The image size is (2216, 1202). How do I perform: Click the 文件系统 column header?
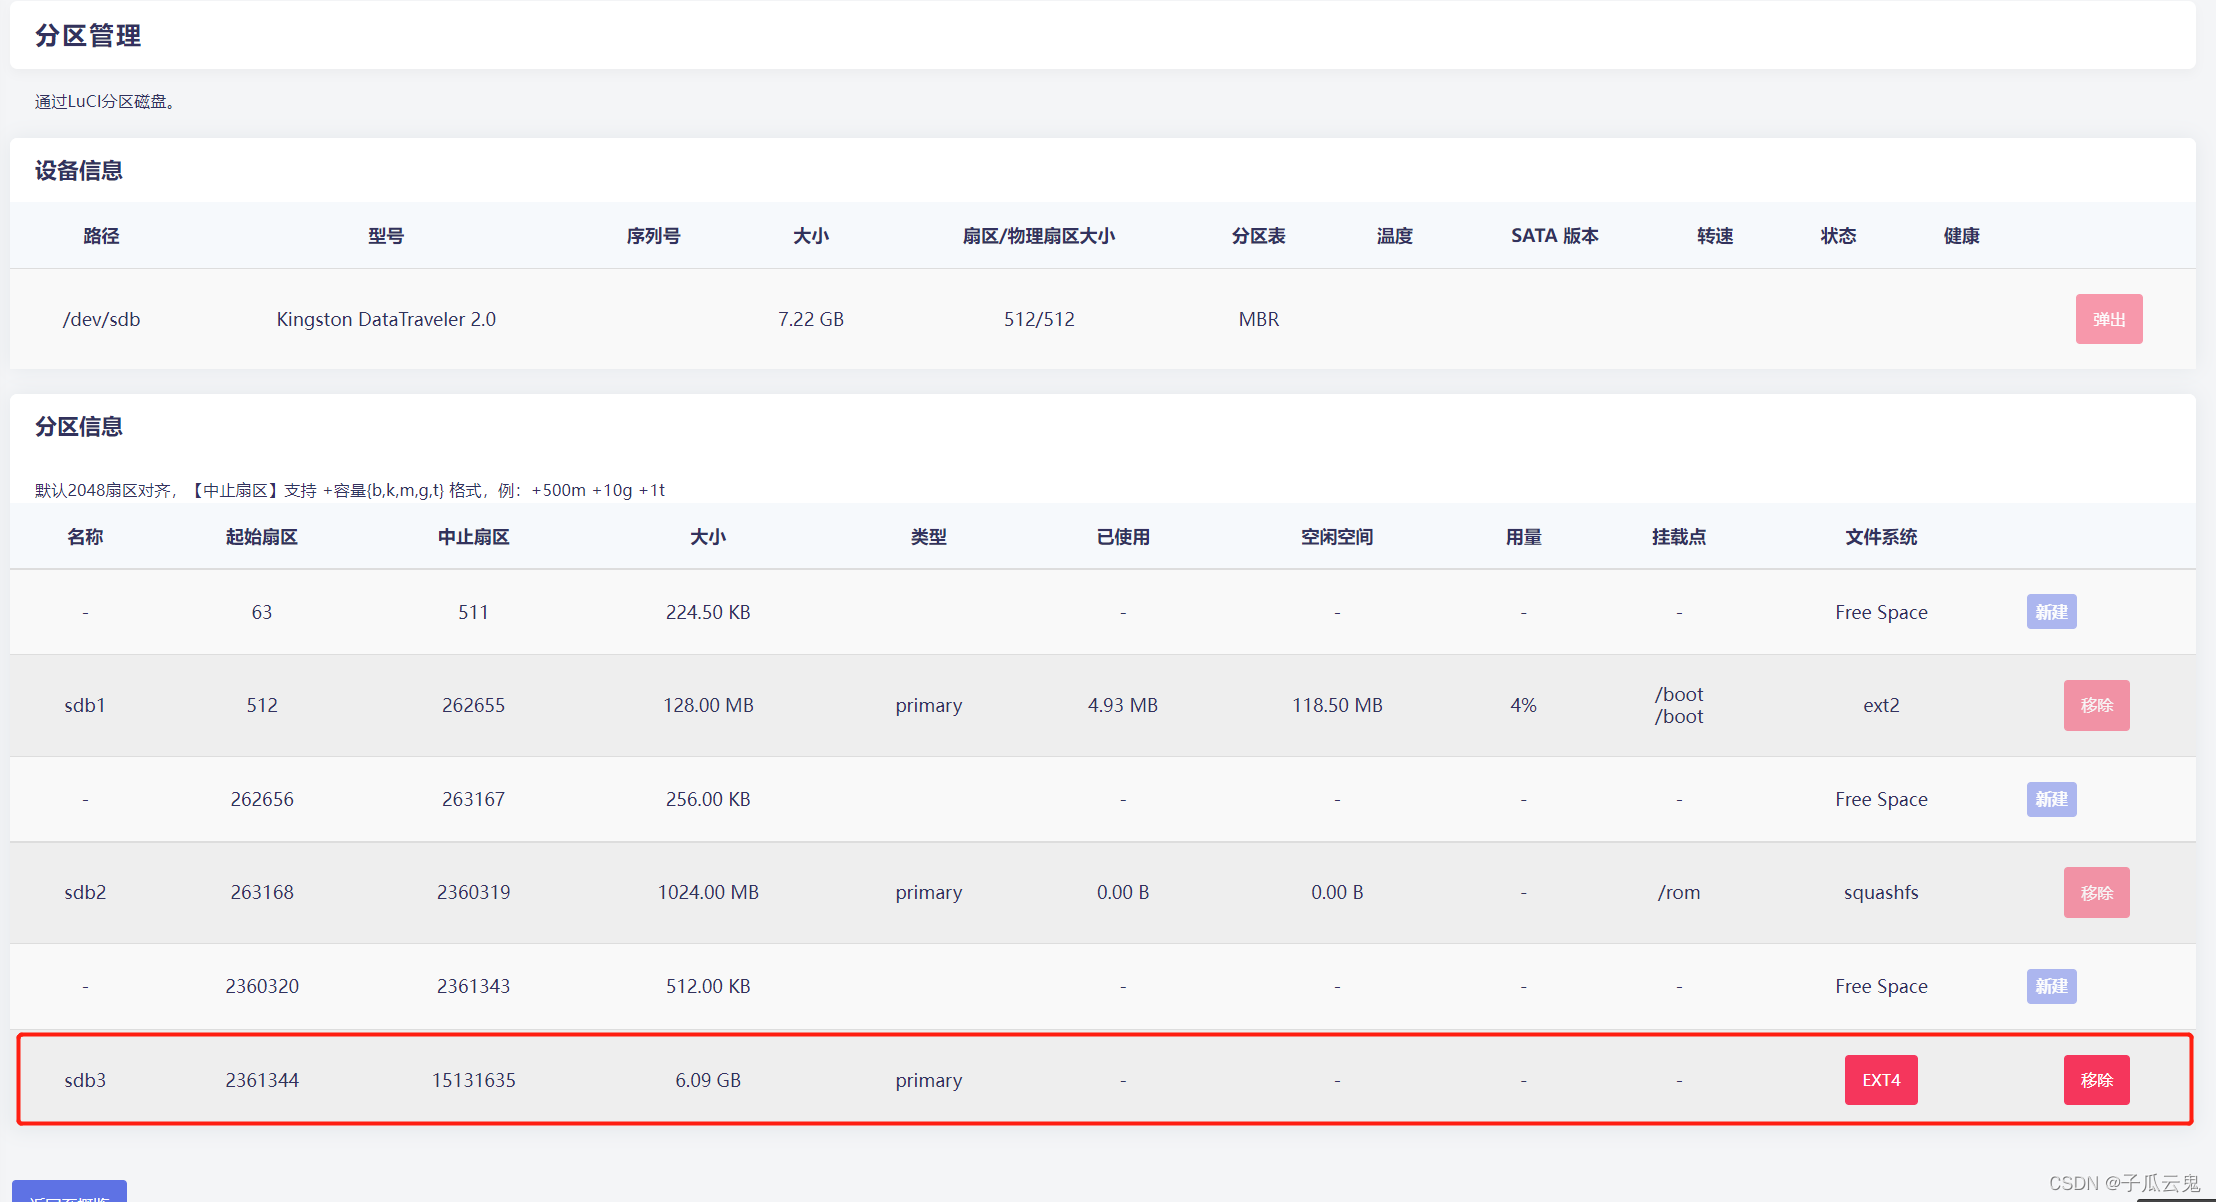click(x=1880, y=537)
